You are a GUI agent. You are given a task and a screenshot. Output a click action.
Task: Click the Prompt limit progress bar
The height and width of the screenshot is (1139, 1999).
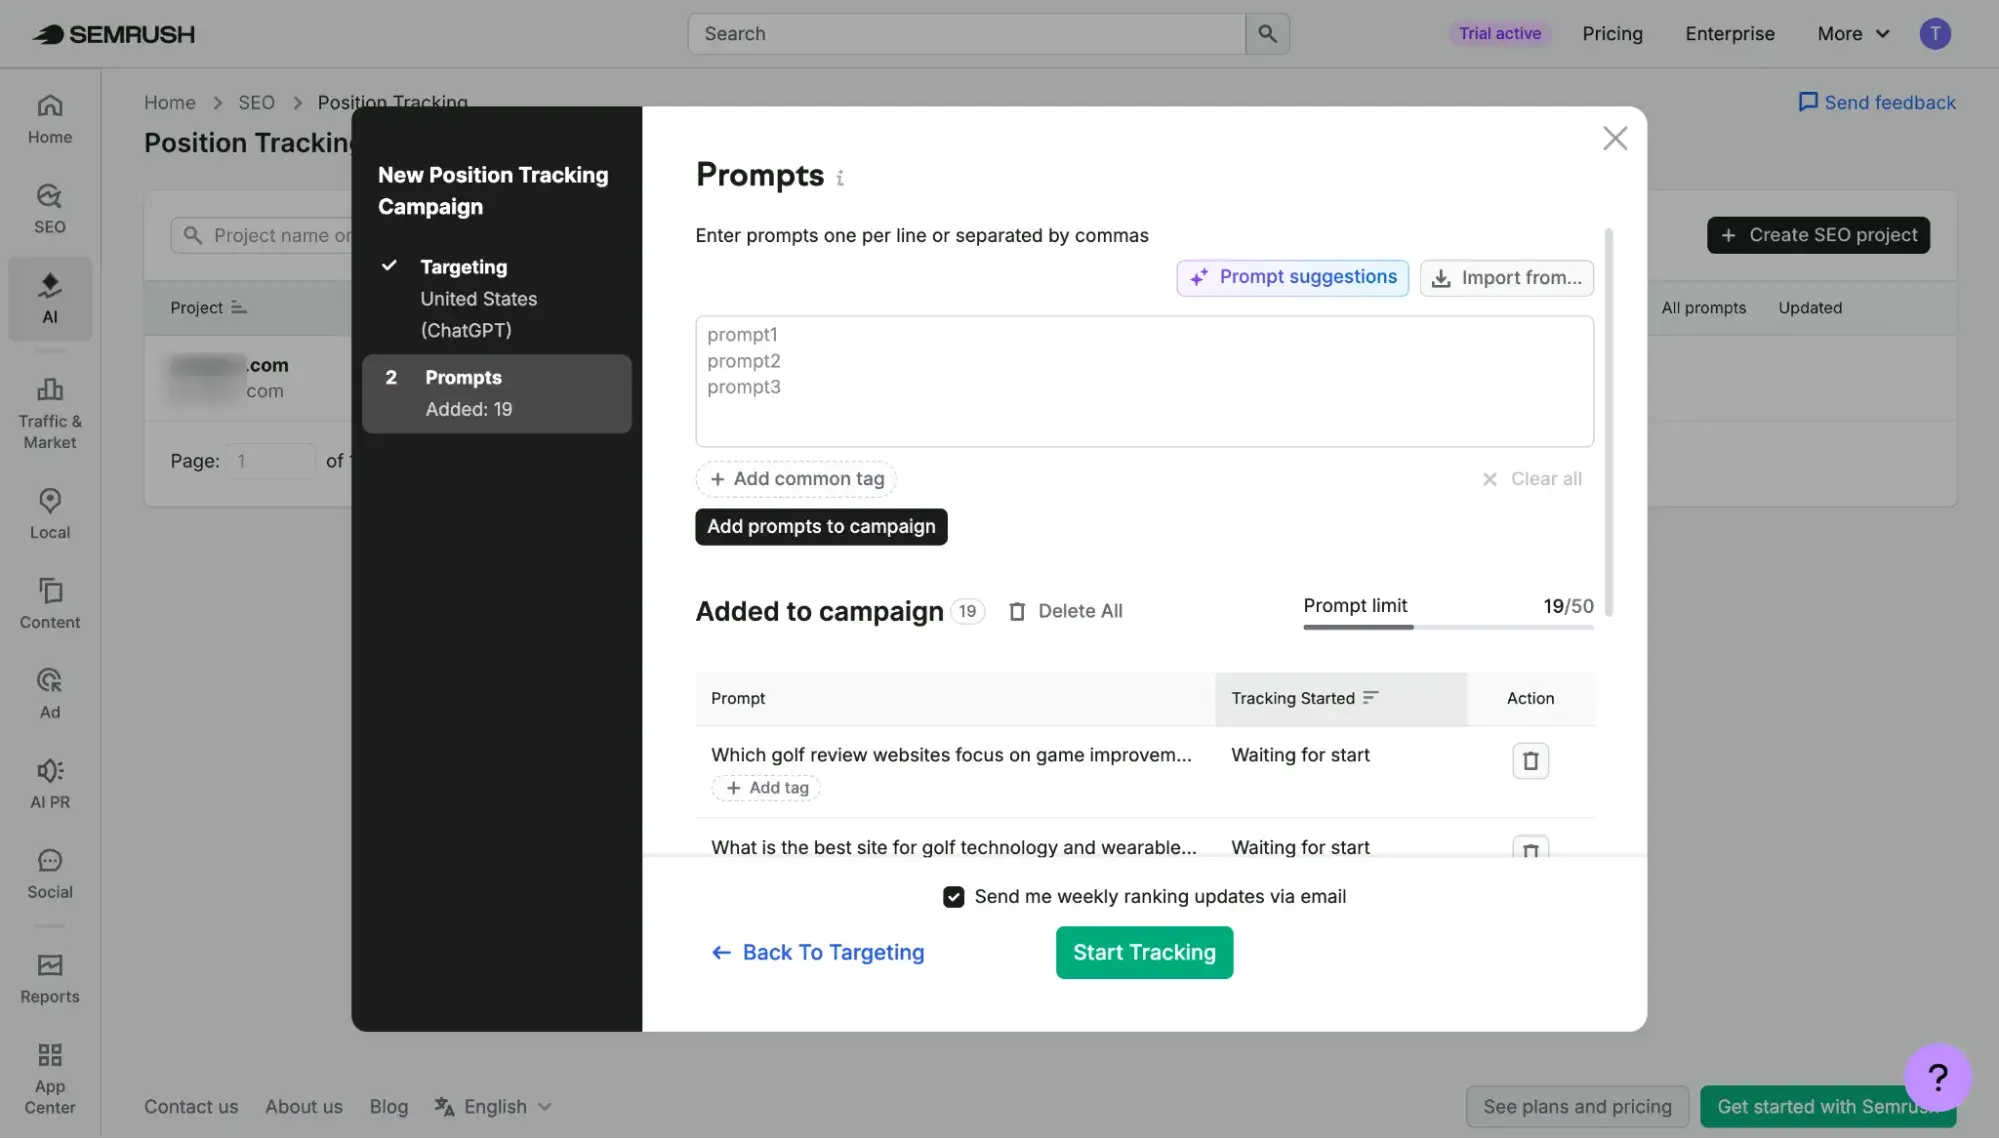click(1448, 627)
